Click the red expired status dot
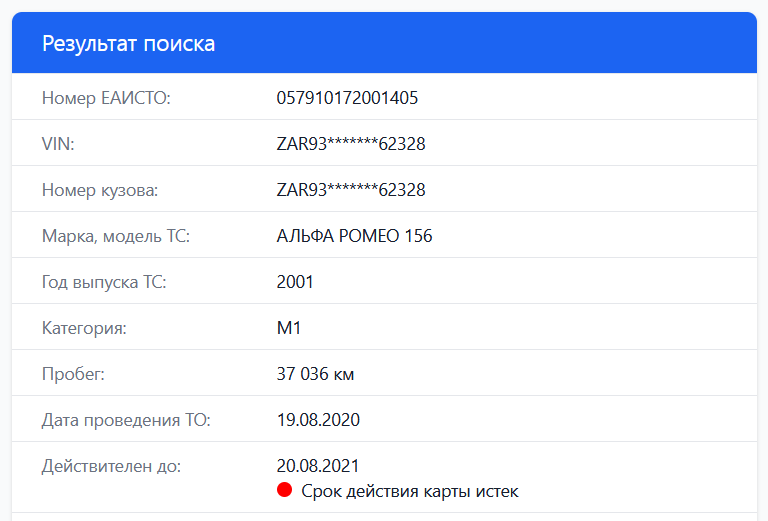The image size is (768, 521). 284,491
